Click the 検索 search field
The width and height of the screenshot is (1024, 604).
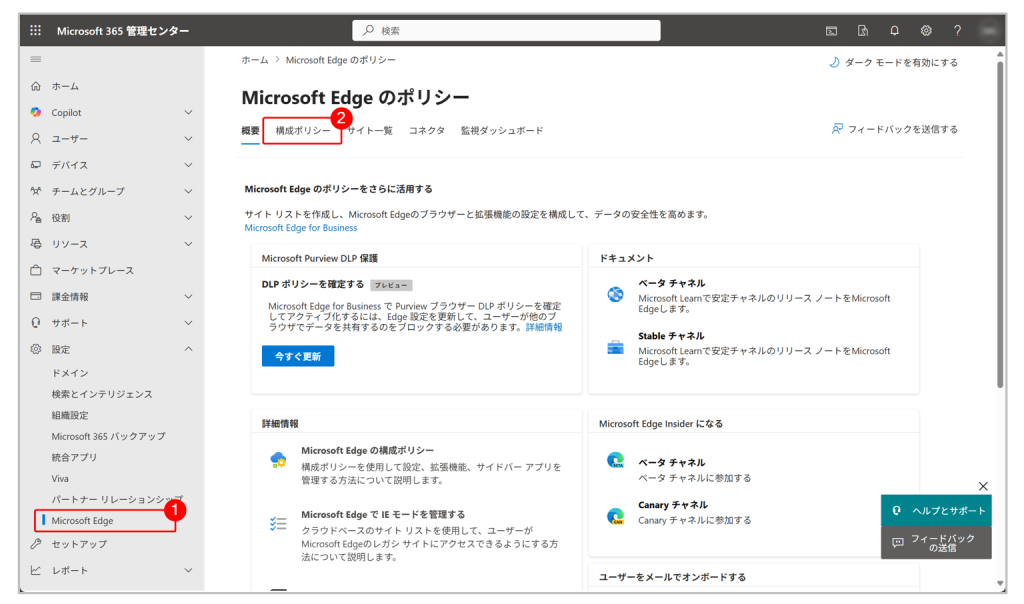click(506, 30)
